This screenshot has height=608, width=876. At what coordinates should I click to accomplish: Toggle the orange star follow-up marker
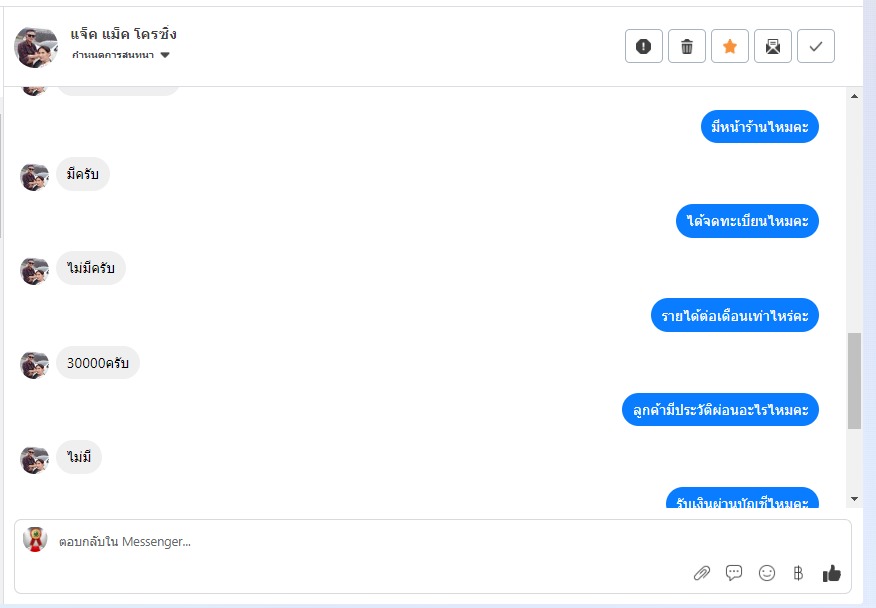(730, 46)
